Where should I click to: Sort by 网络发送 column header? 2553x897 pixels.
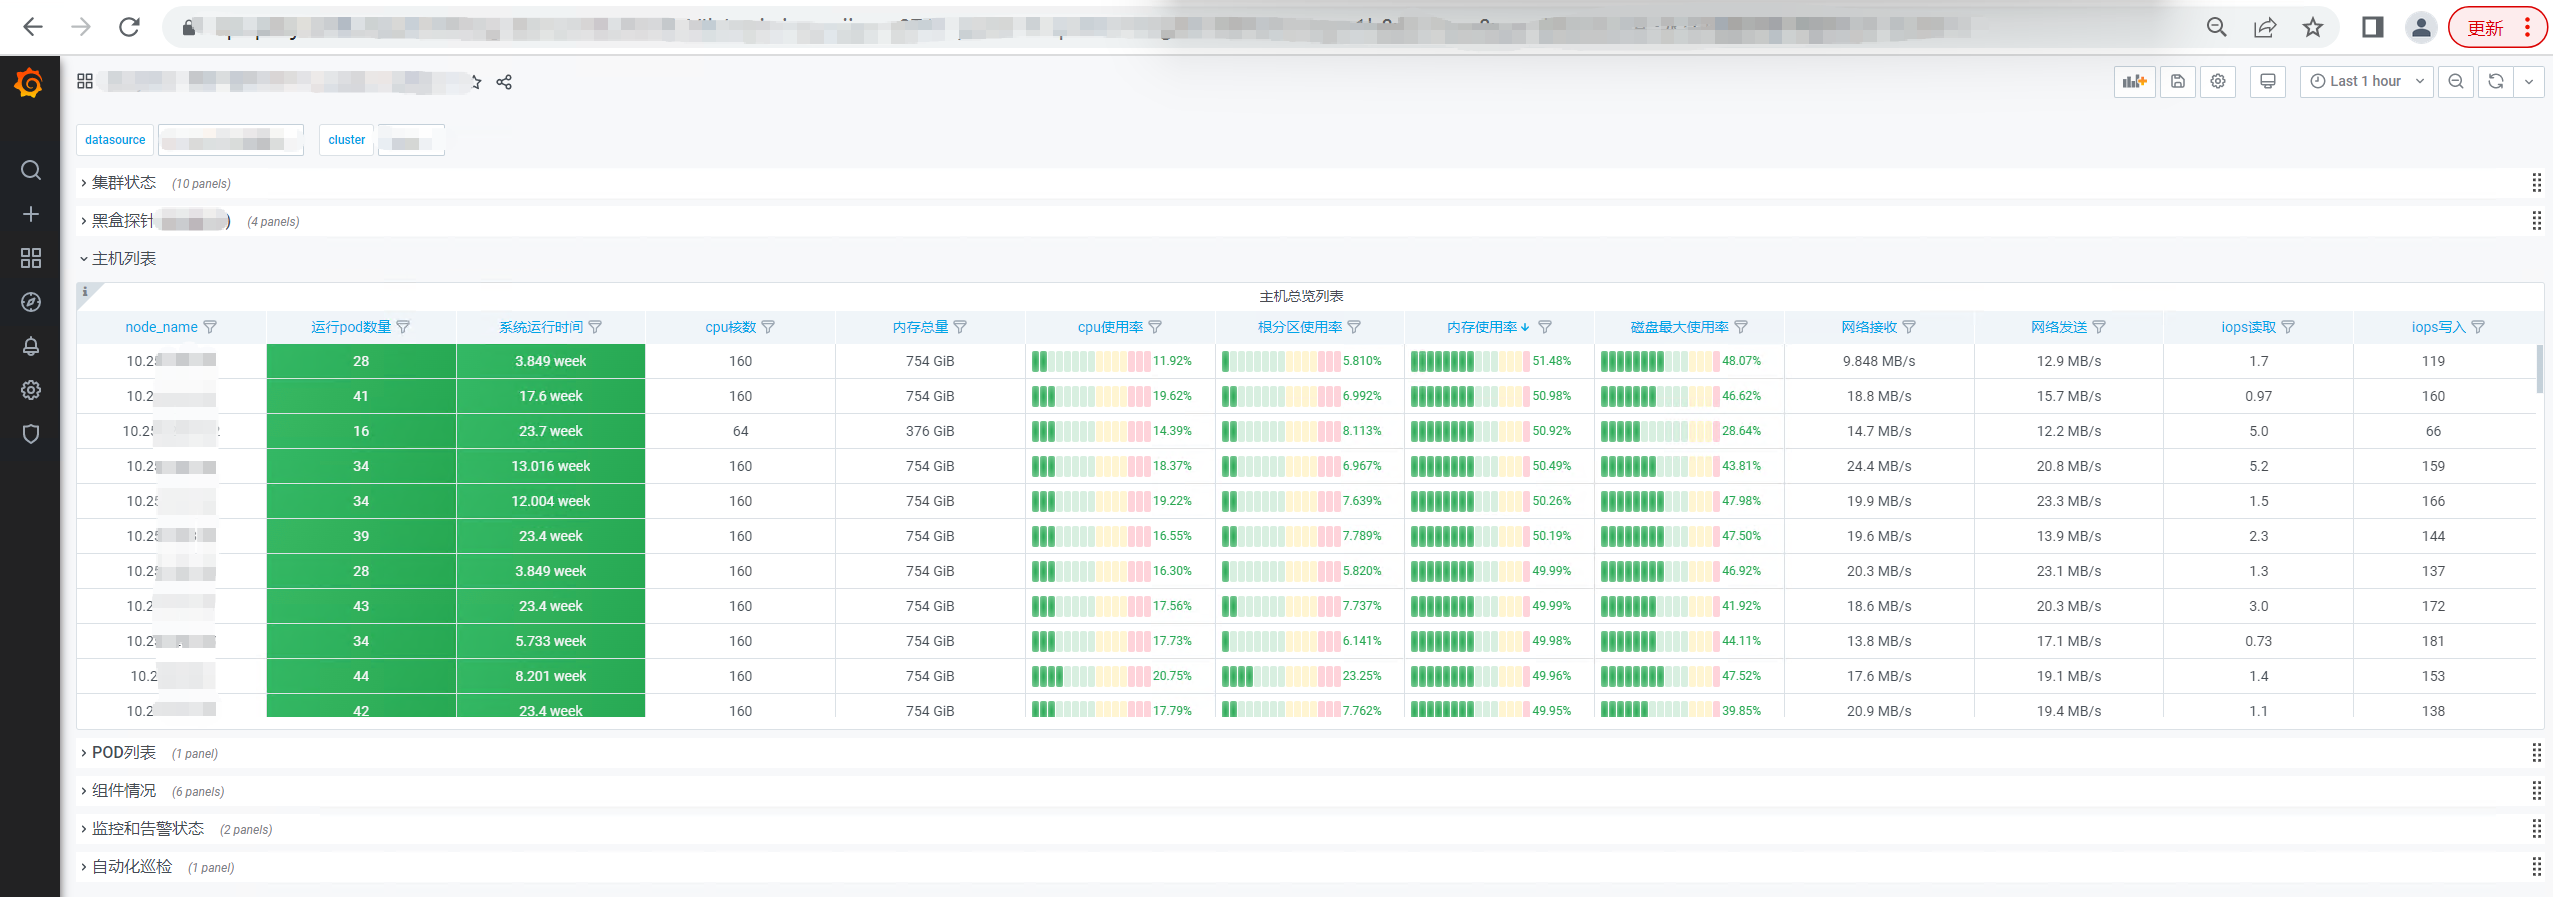click(2059, 327)
